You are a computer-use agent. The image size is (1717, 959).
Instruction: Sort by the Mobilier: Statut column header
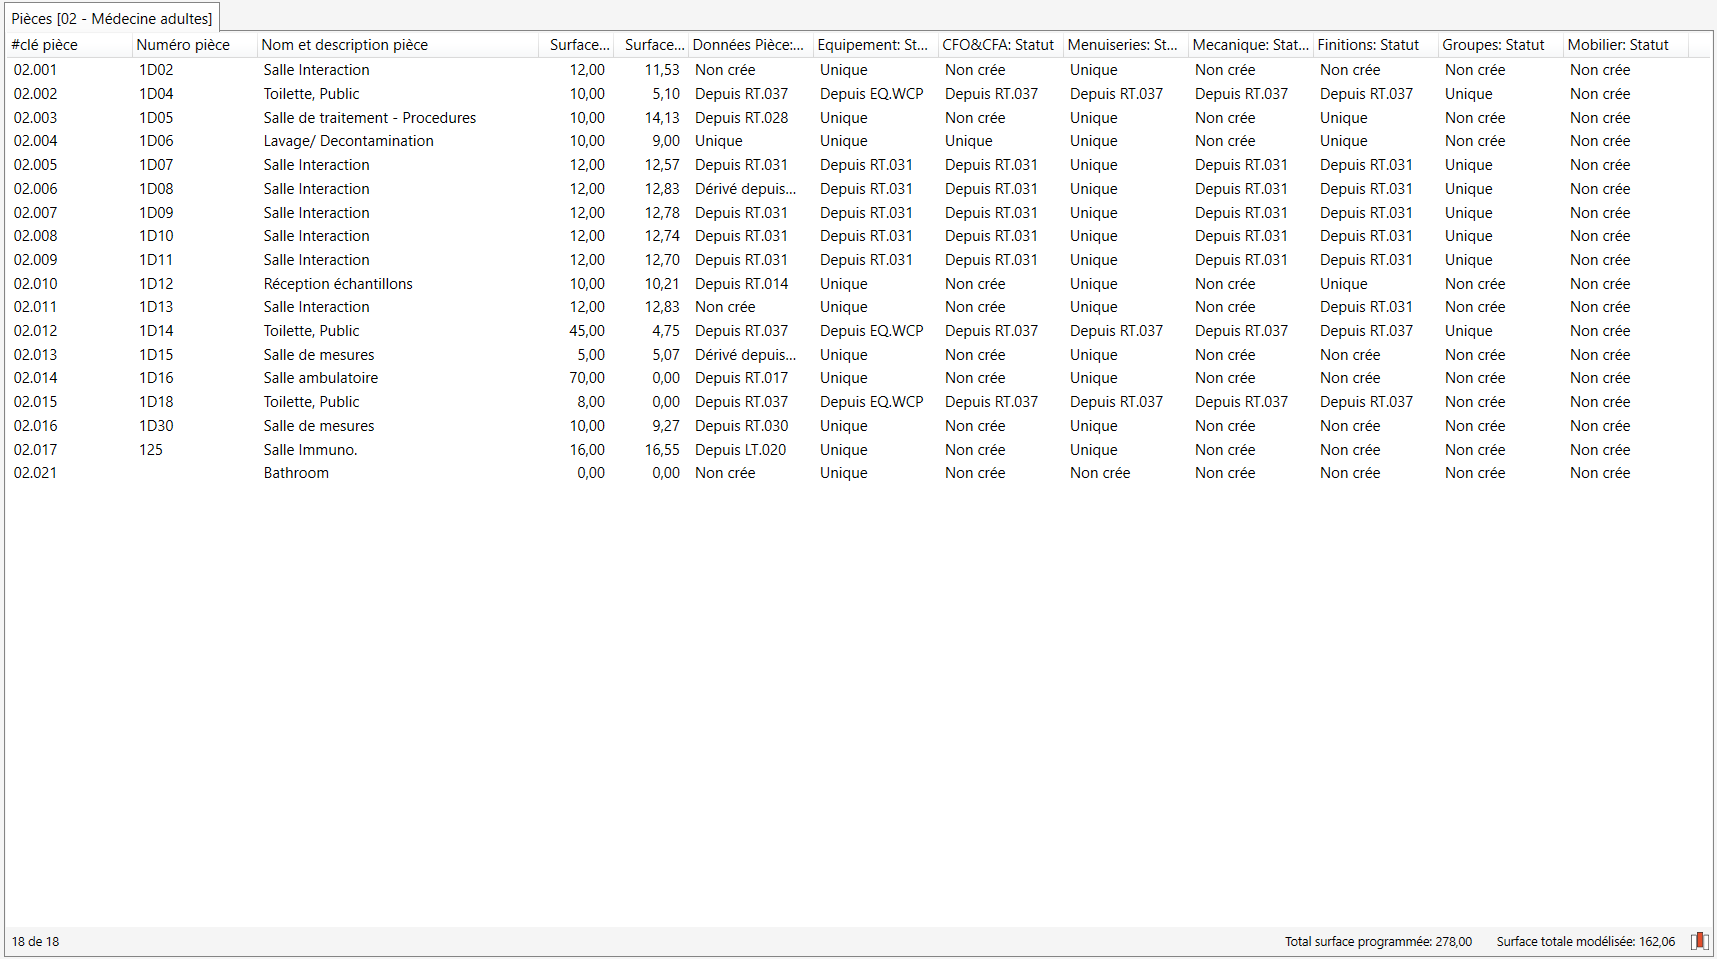(1618, 45)
